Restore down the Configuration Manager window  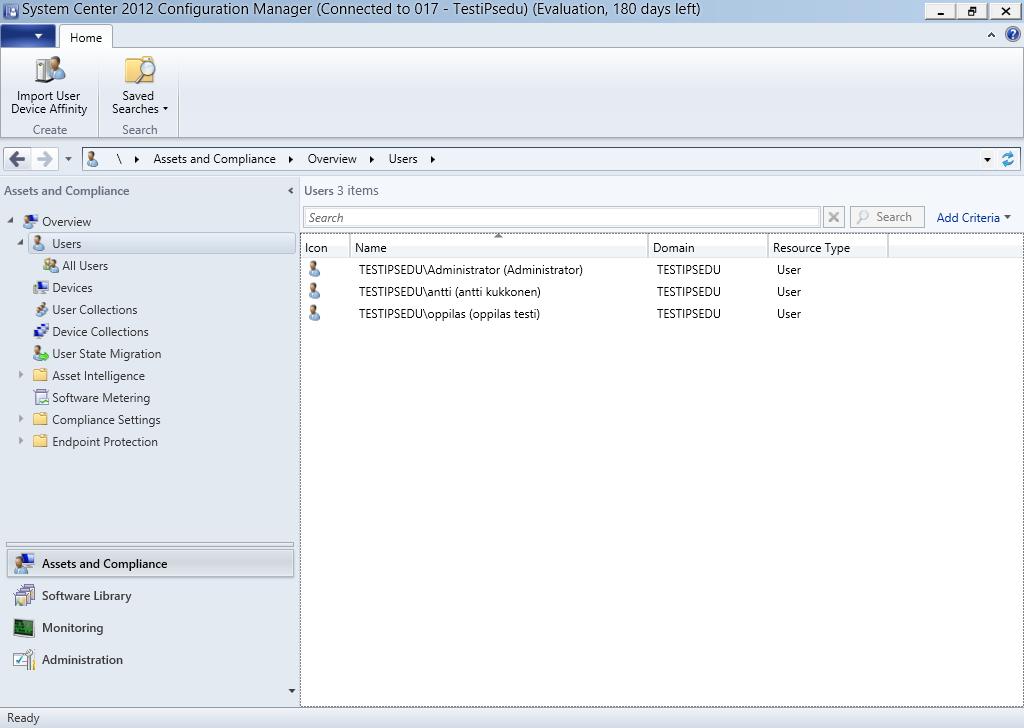(973, 10)
